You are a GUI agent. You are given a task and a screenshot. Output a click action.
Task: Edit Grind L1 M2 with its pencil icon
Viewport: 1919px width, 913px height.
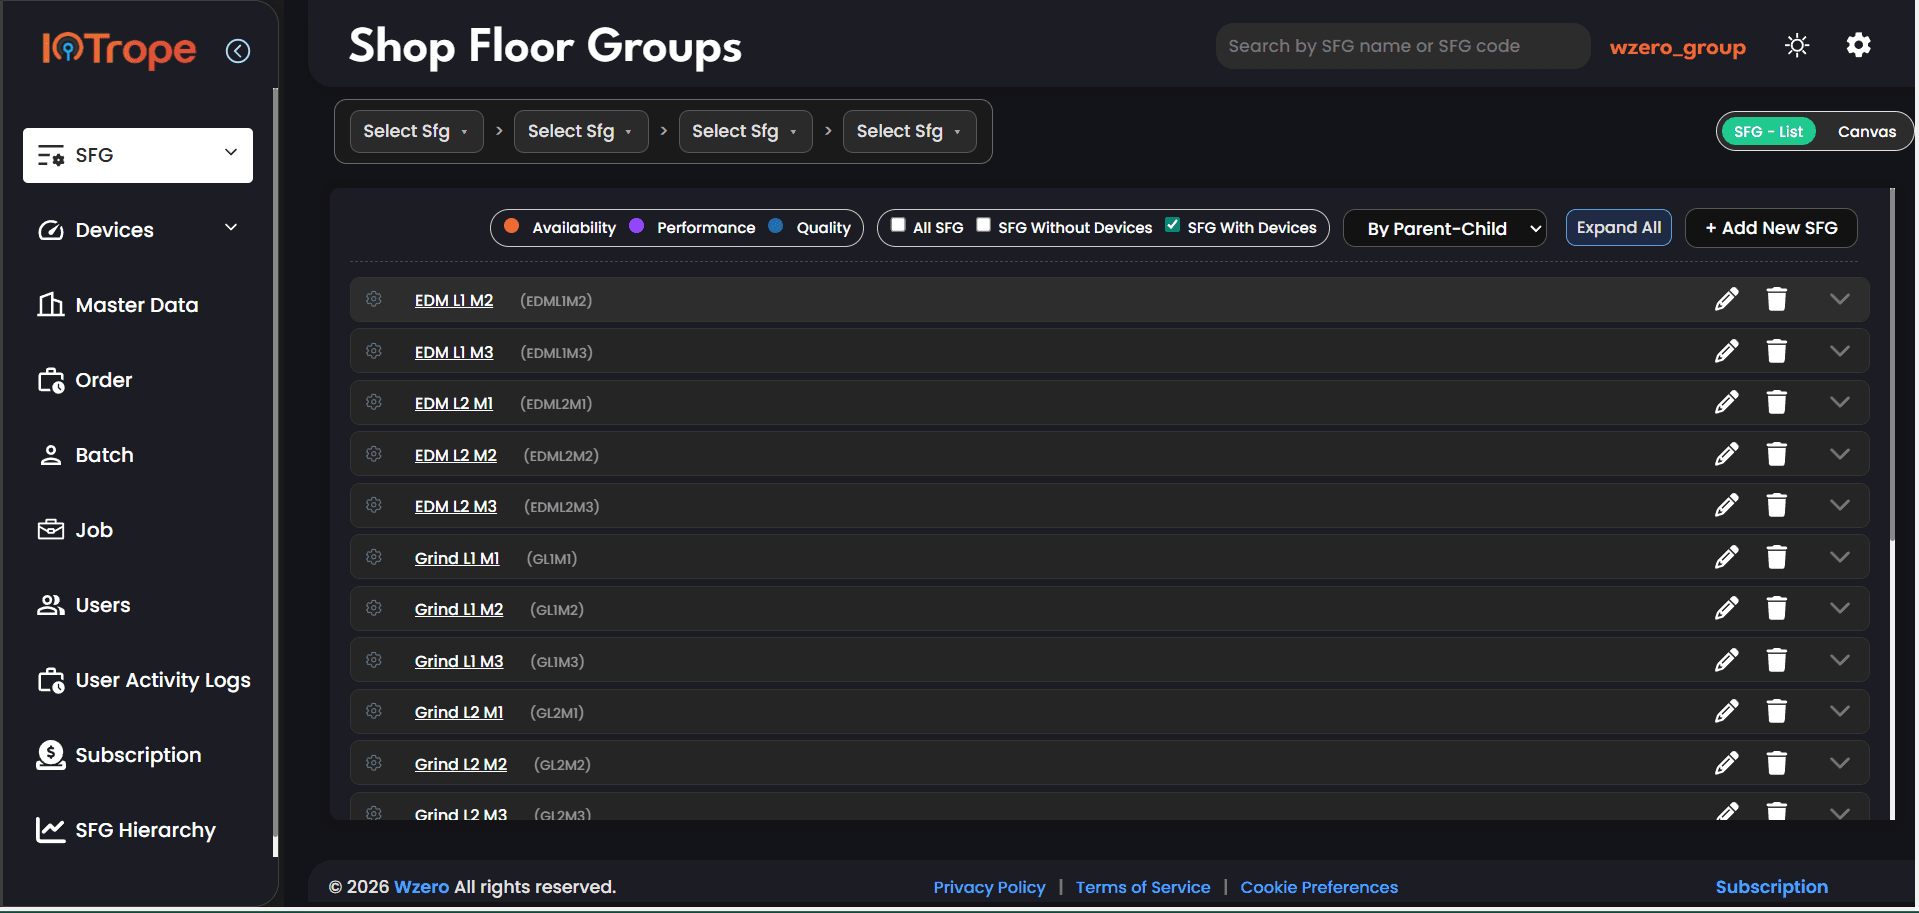point(1726,608)
